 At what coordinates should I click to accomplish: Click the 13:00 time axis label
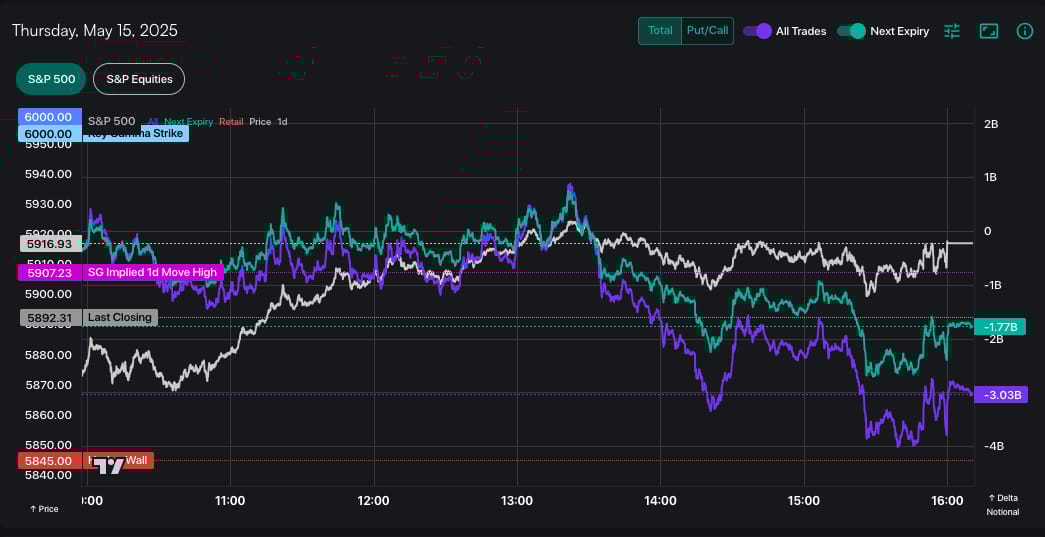click(x=517, y=500)
